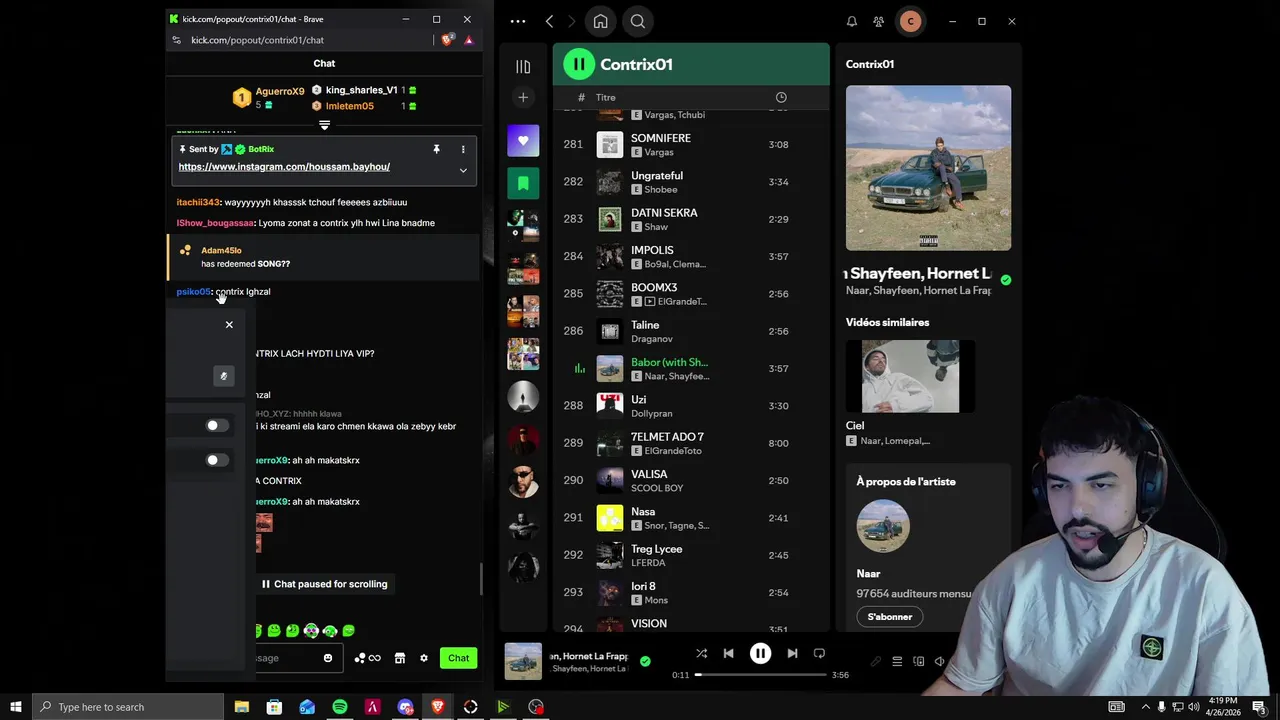Open Spotify friends activity icon
The height and width of the screenshot is (720, 1280).
878,21
